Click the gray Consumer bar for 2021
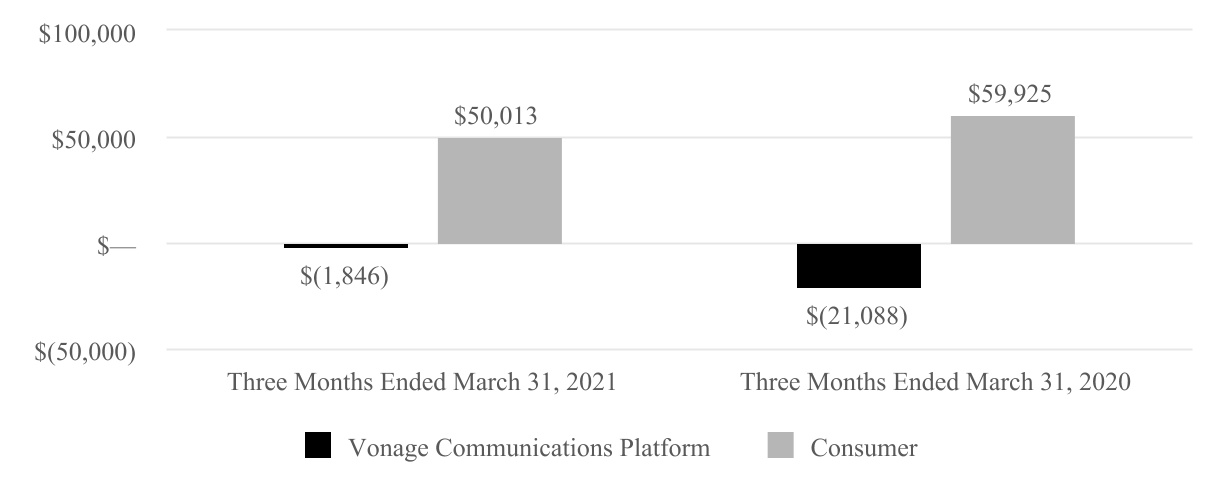 point(500,191)
